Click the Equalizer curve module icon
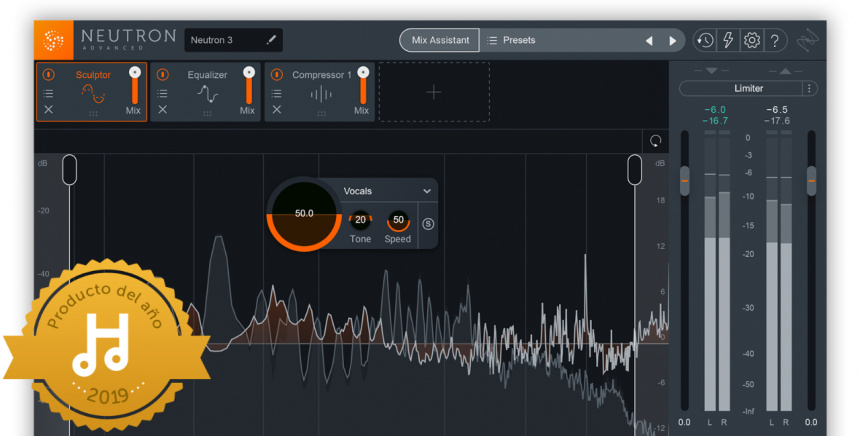The width and height of the screenshot is (860, 436). tap(207, 94)
